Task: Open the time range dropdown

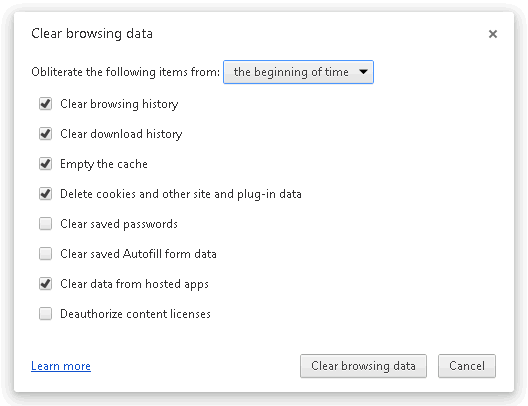Action: click(298, 72)
